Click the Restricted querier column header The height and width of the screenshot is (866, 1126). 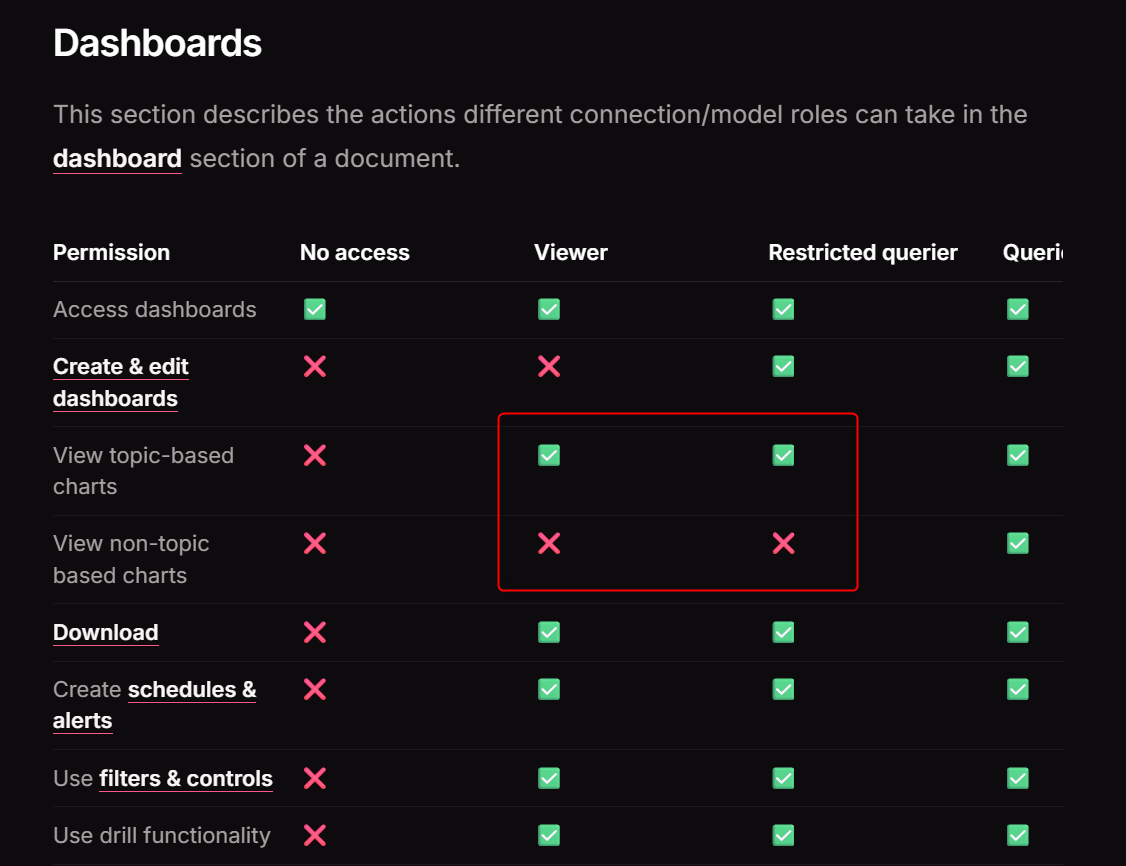pos(862,252)
